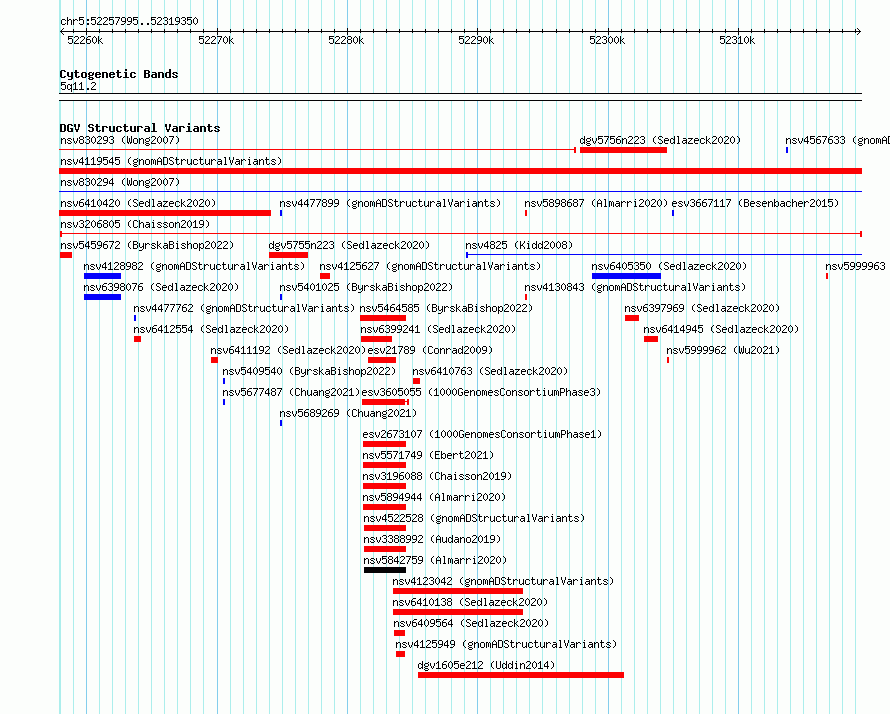Click the nsv830293 (Wong2007) variant label
This screenshot has width=890, height=714.
[120, 140]
